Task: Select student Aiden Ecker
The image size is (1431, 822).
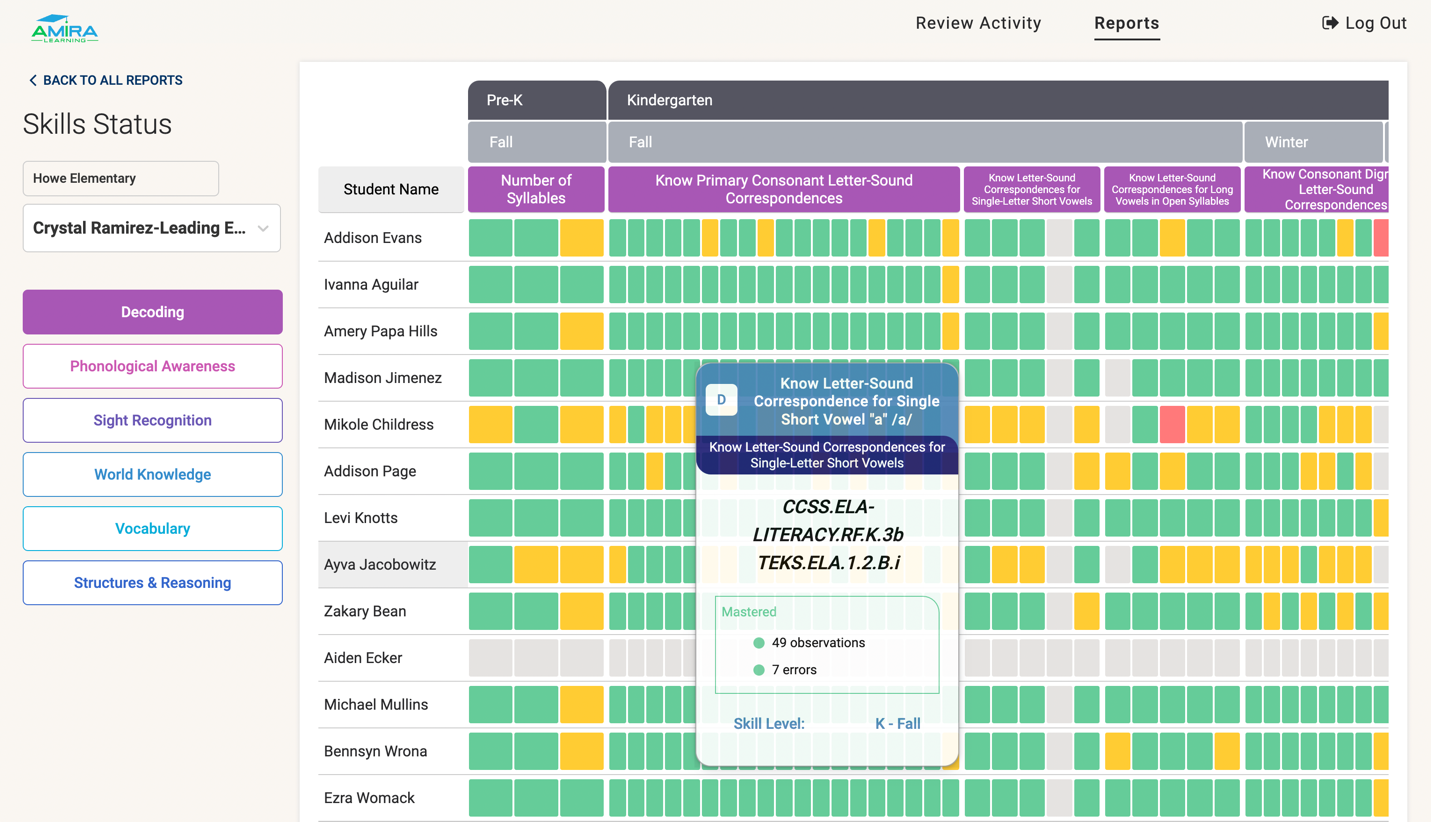Action: pyautogui.click(x=363, y=658)
